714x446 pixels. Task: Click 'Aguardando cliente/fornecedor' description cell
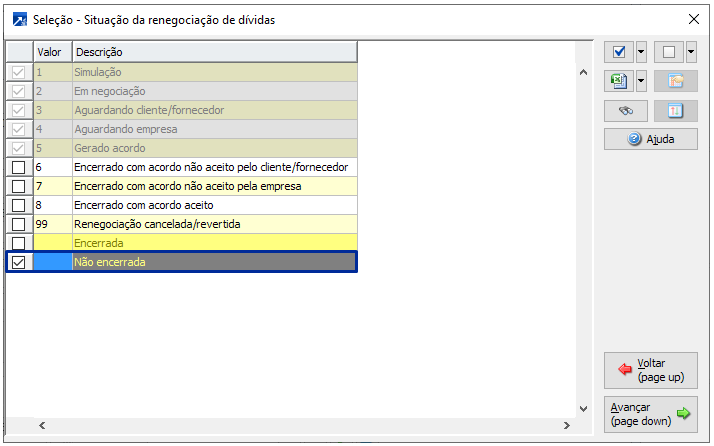click(215, 110)
